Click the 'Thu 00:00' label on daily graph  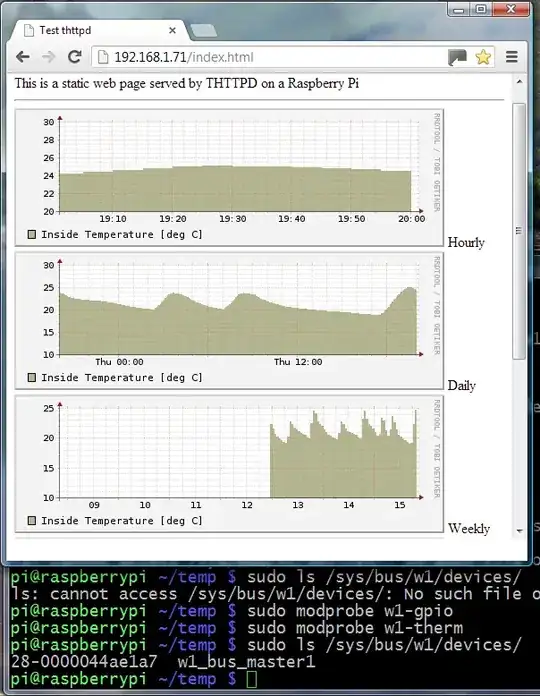119,362
